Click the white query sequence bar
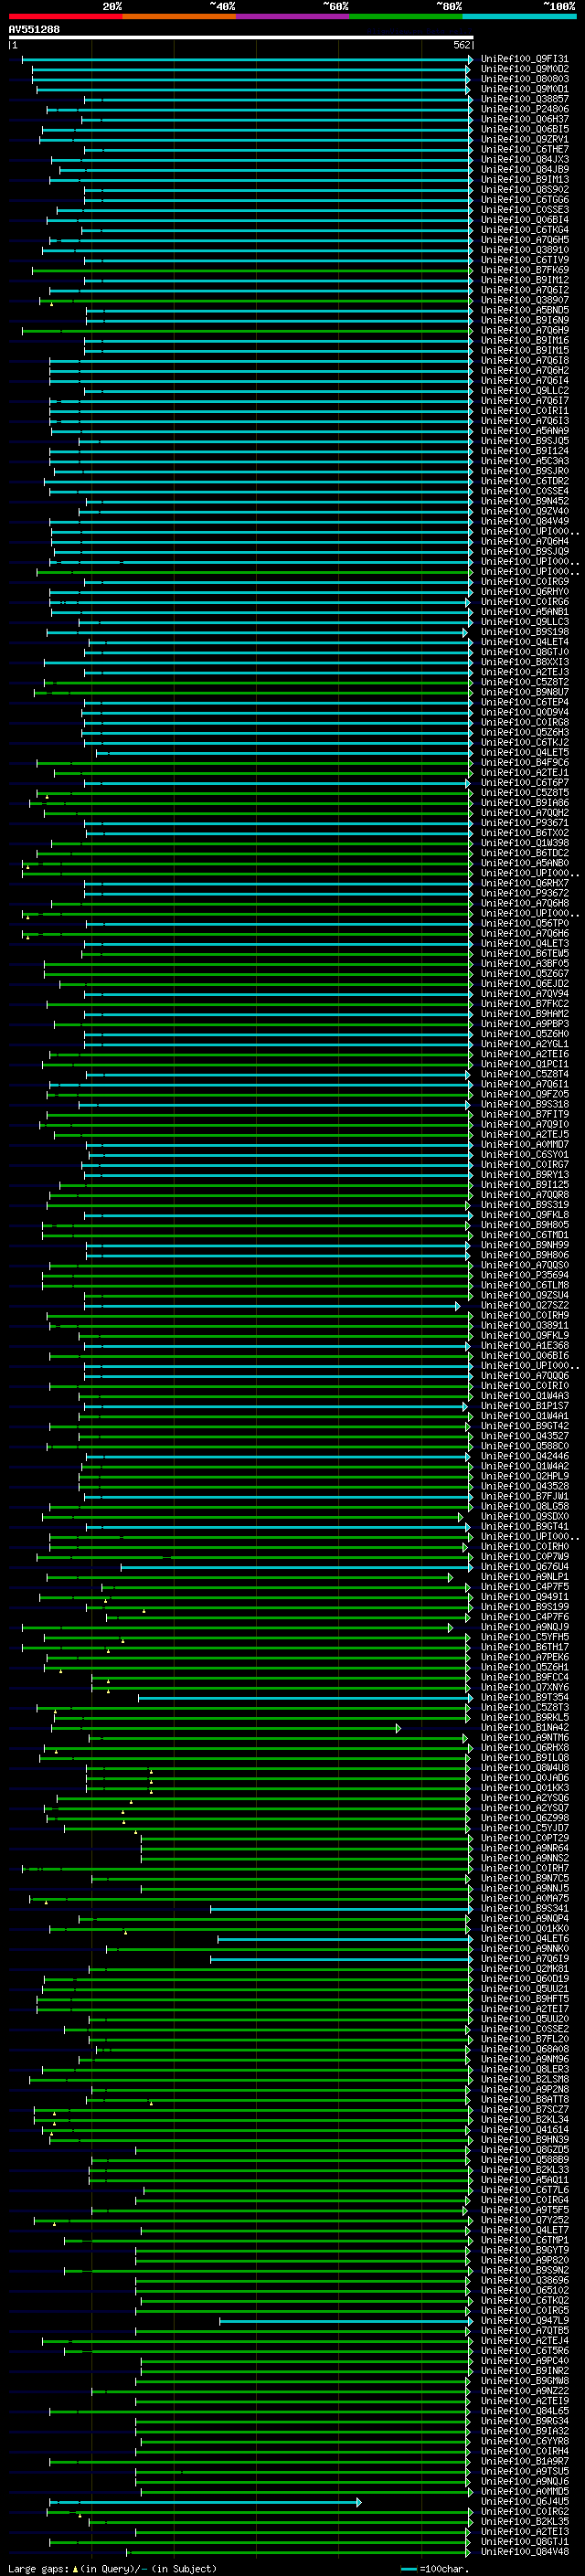585x2576 pixels. click(241, 37)
